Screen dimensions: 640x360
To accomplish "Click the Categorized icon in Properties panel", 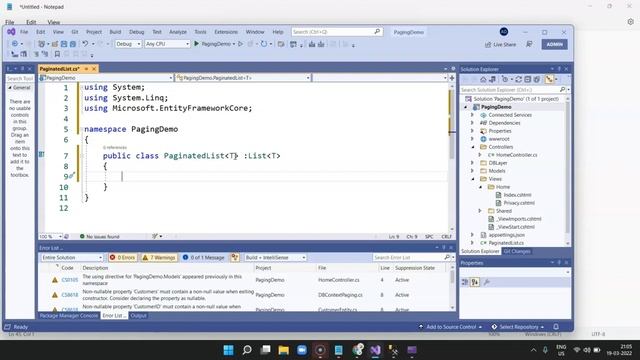I will tap(465, 282).
